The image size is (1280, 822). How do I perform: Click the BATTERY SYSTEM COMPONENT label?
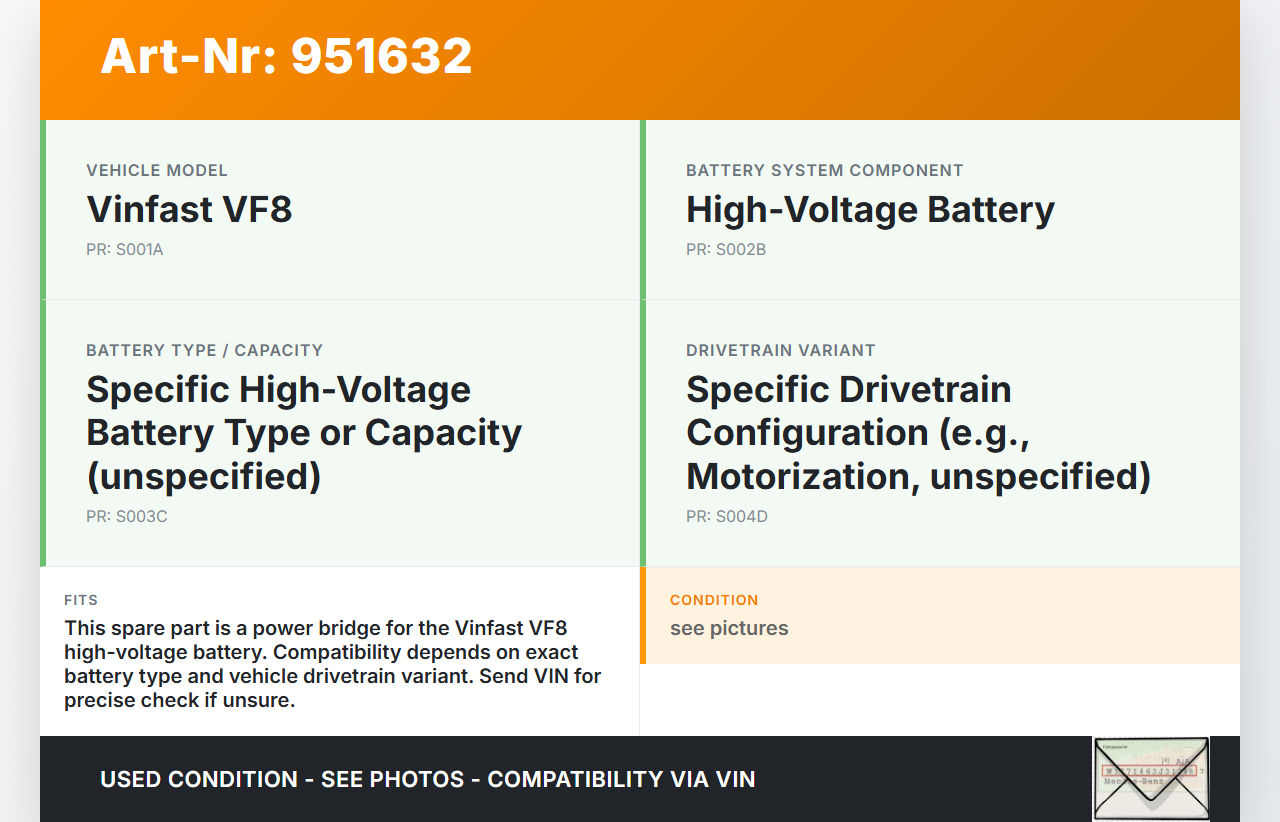point(824,171)
